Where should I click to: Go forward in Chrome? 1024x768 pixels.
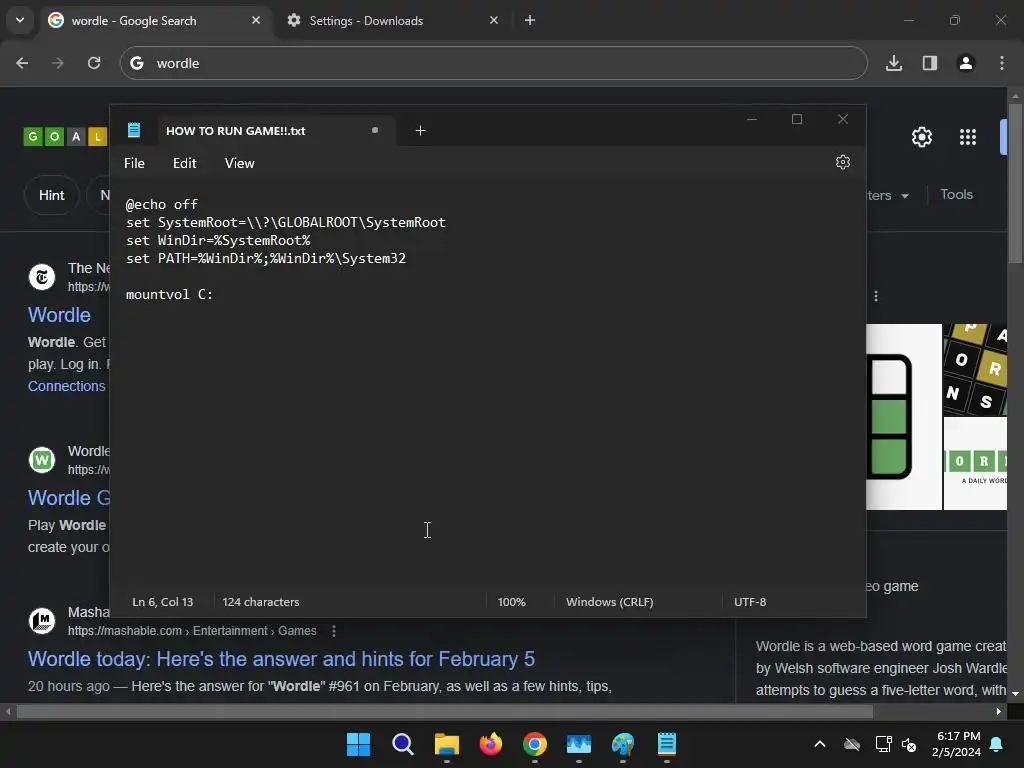tap(58, 63)
